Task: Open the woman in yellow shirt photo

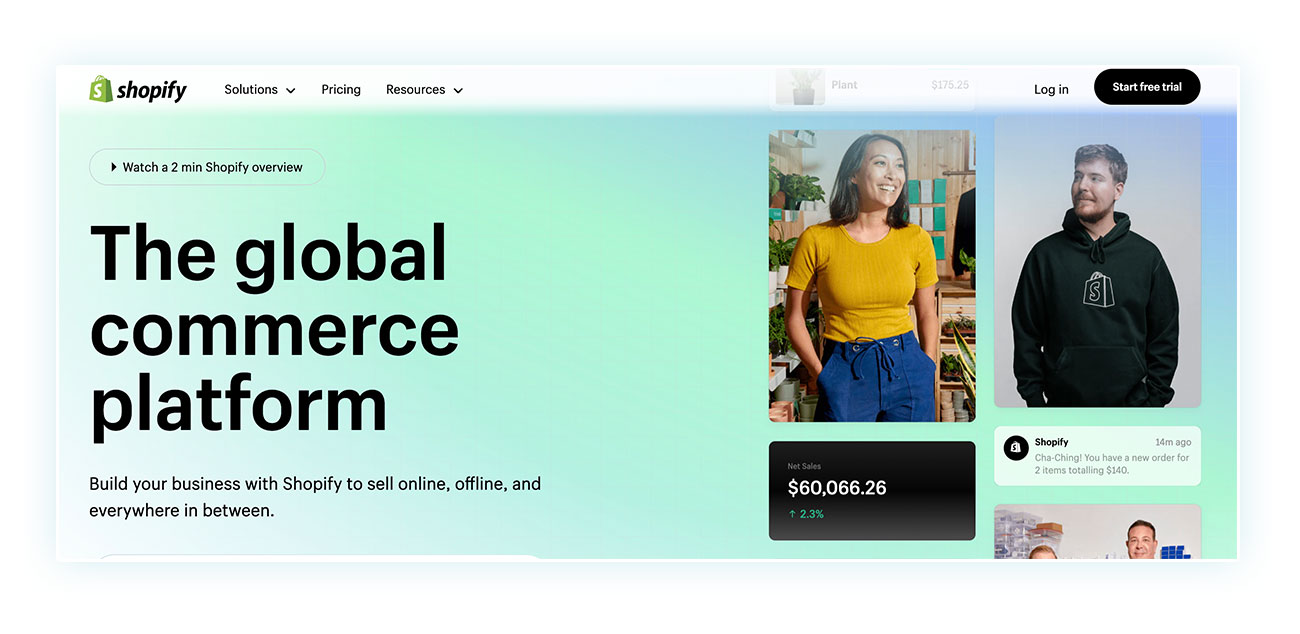Action: pos(871,276)
